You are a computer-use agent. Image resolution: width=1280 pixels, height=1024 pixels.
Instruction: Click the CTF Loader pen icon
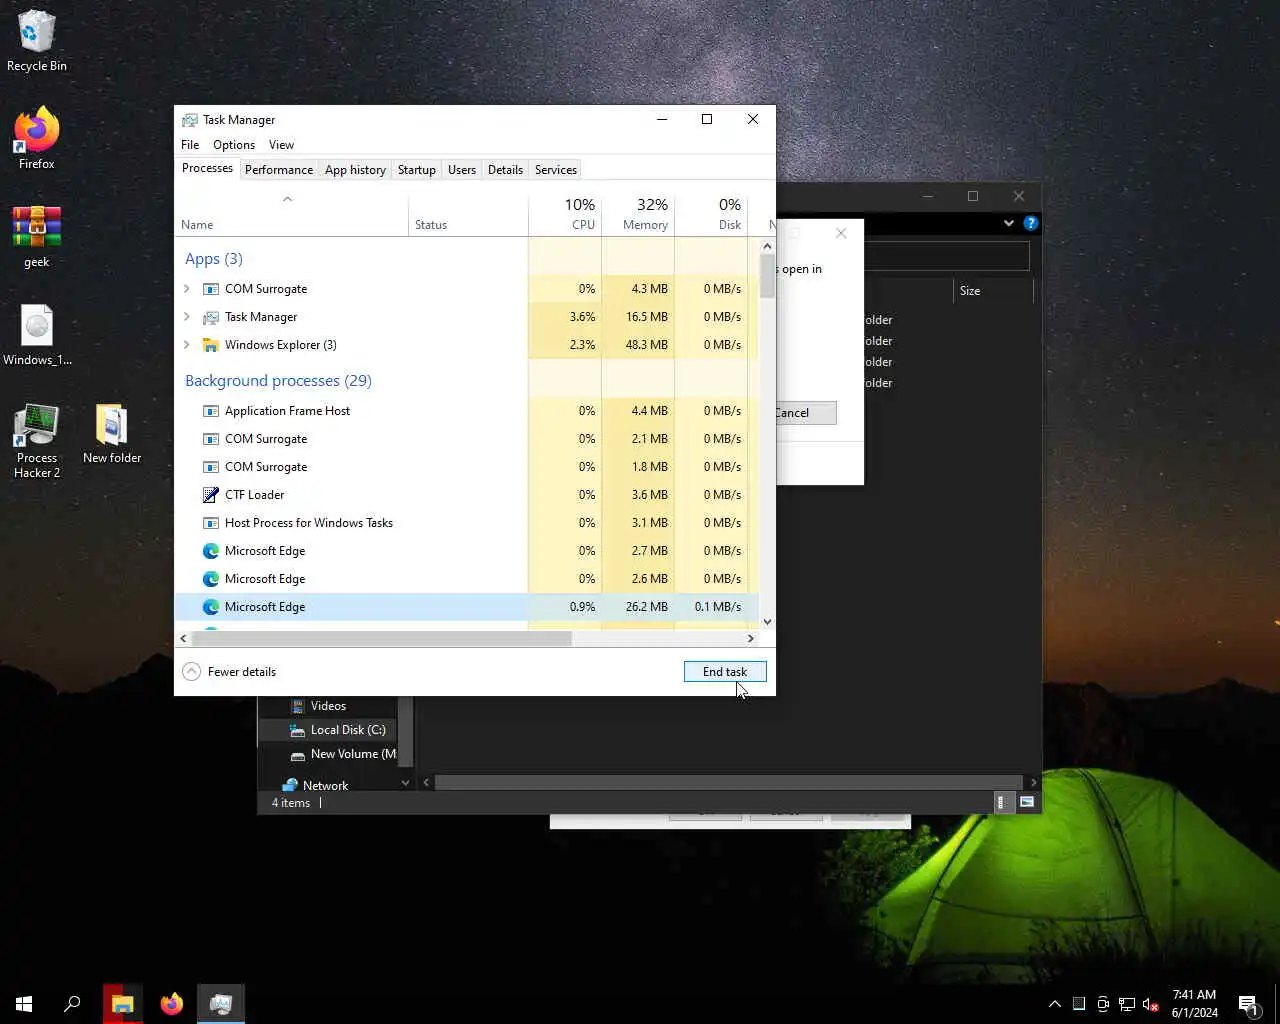pyautogui.click(x=210, y=495)
